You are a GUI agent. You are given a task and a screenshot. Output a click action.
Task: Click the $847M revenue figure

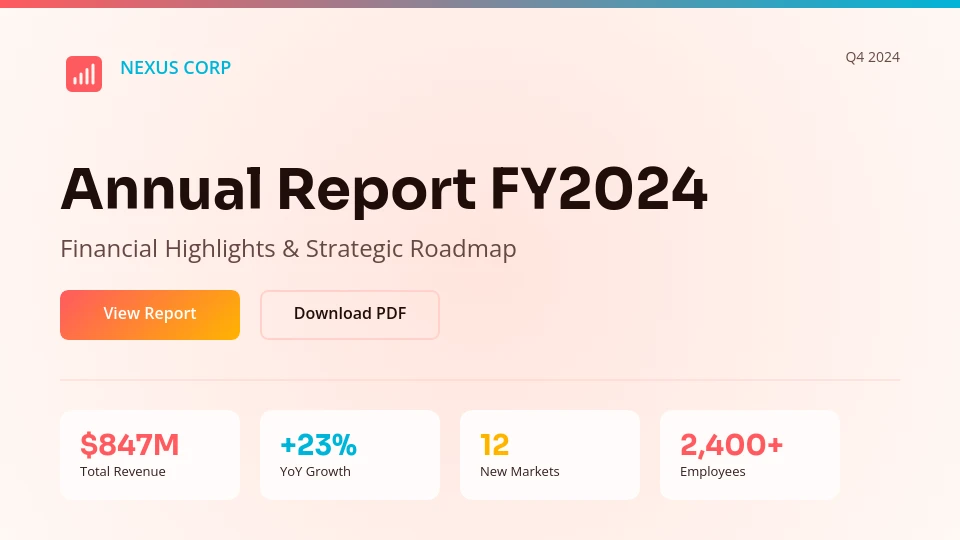coord(129,444)
